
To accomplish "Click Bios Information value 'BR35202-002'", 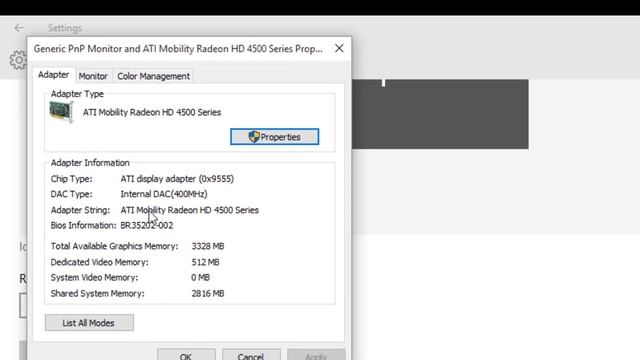I will 147,225.
